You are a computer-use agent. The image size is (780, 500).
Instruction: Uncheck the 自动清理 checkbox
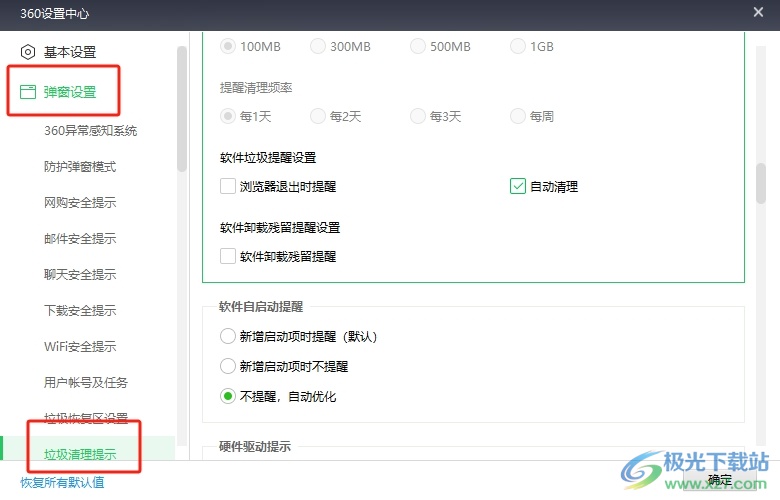tap(518, 186)
